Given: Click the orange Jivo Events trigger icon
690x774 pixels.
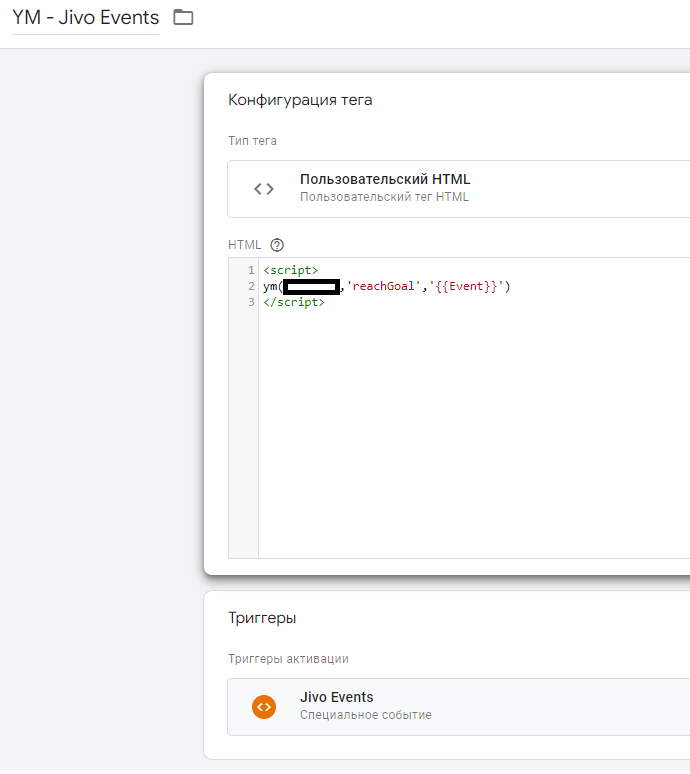Looking at the screenshot, I should (x=263, y=706).
